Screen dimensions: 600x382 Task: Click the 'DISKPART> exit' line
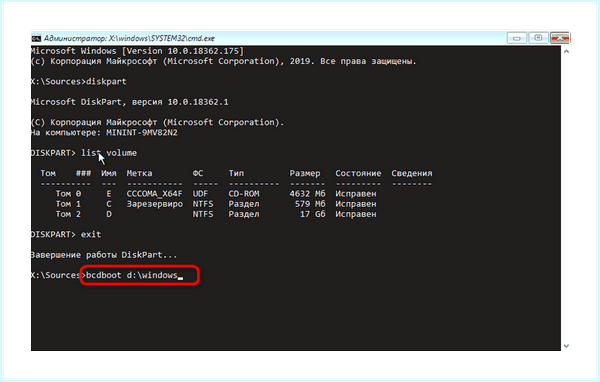(x=66, y=234)
